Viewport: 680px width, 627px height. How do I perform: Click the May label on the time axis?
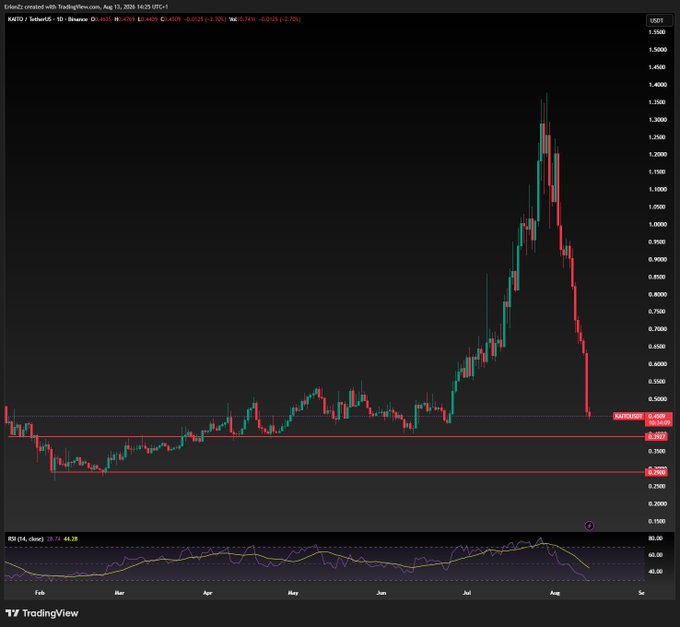click(x=293, y=593)
